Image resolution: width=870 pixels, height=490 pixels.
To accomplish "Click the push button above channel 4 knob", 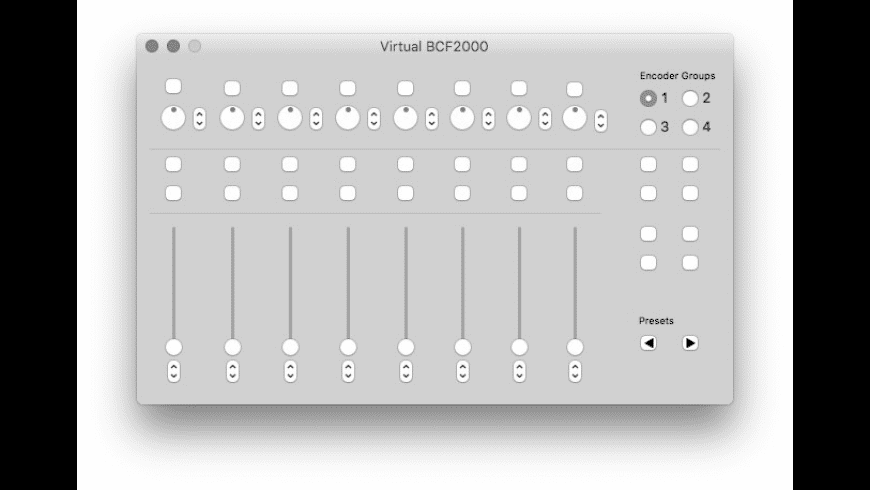I will click(347, 88).
